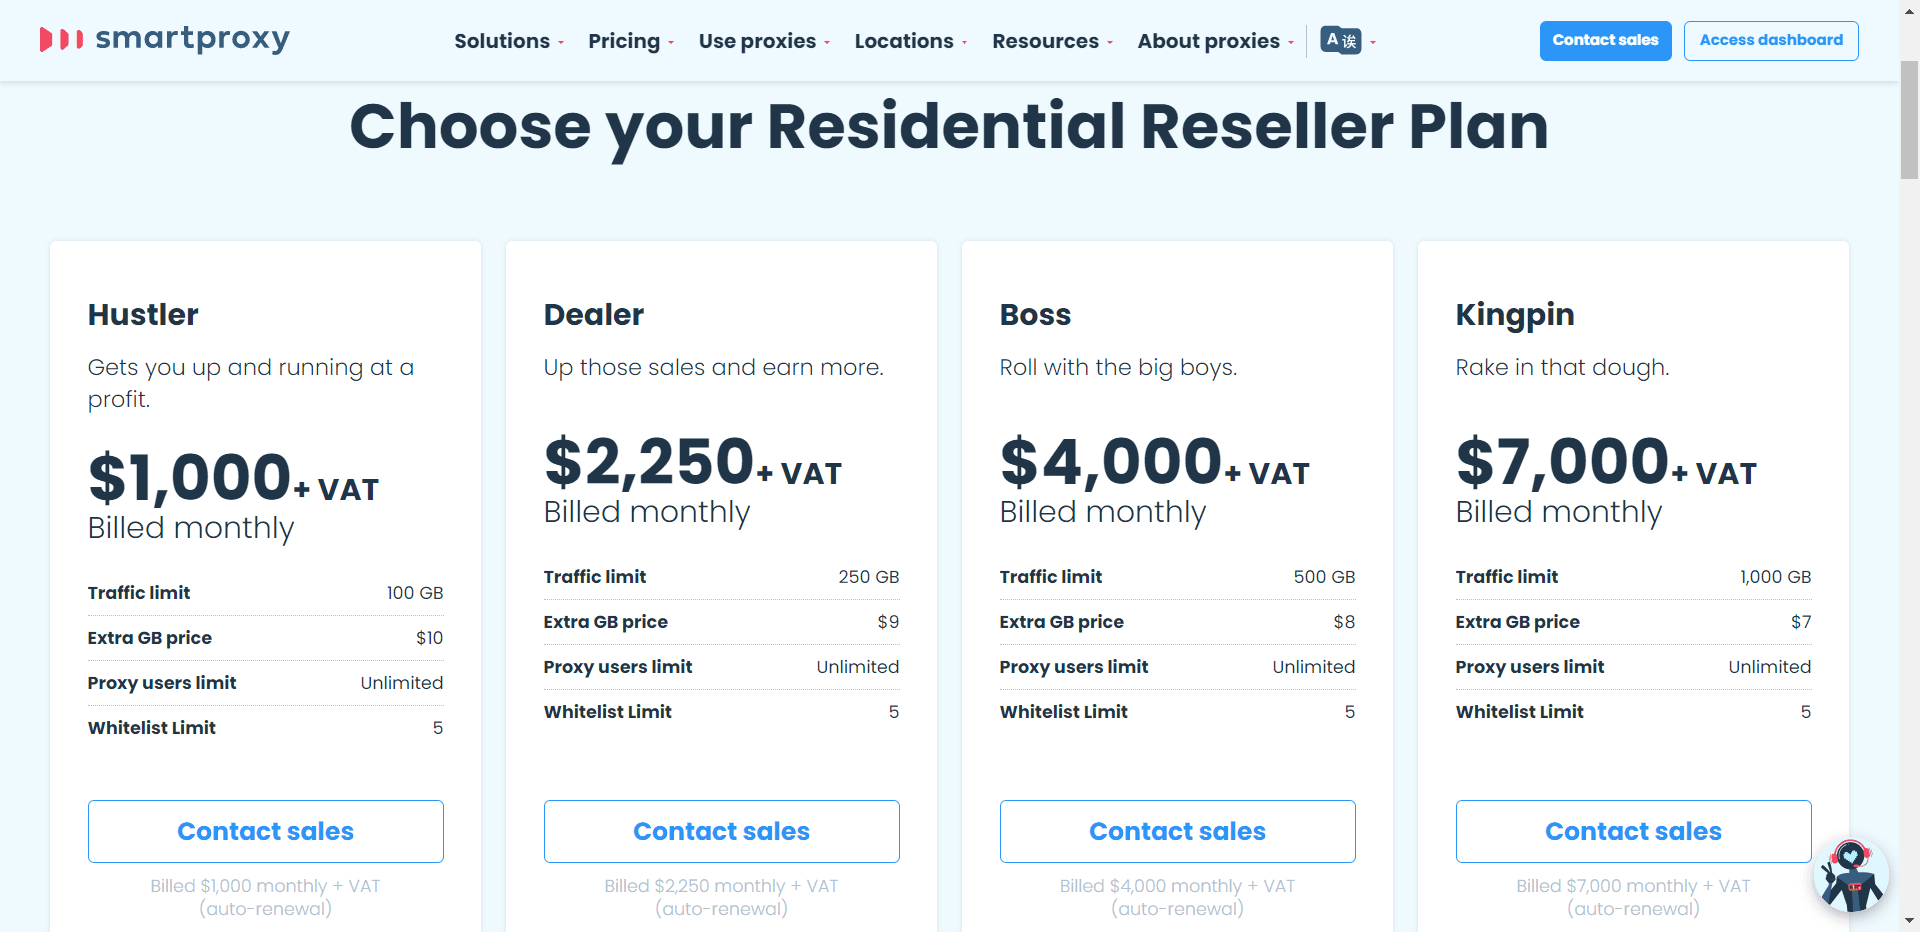Expand the About proxies menu
1920x932 pixels.
point(1215,41)
